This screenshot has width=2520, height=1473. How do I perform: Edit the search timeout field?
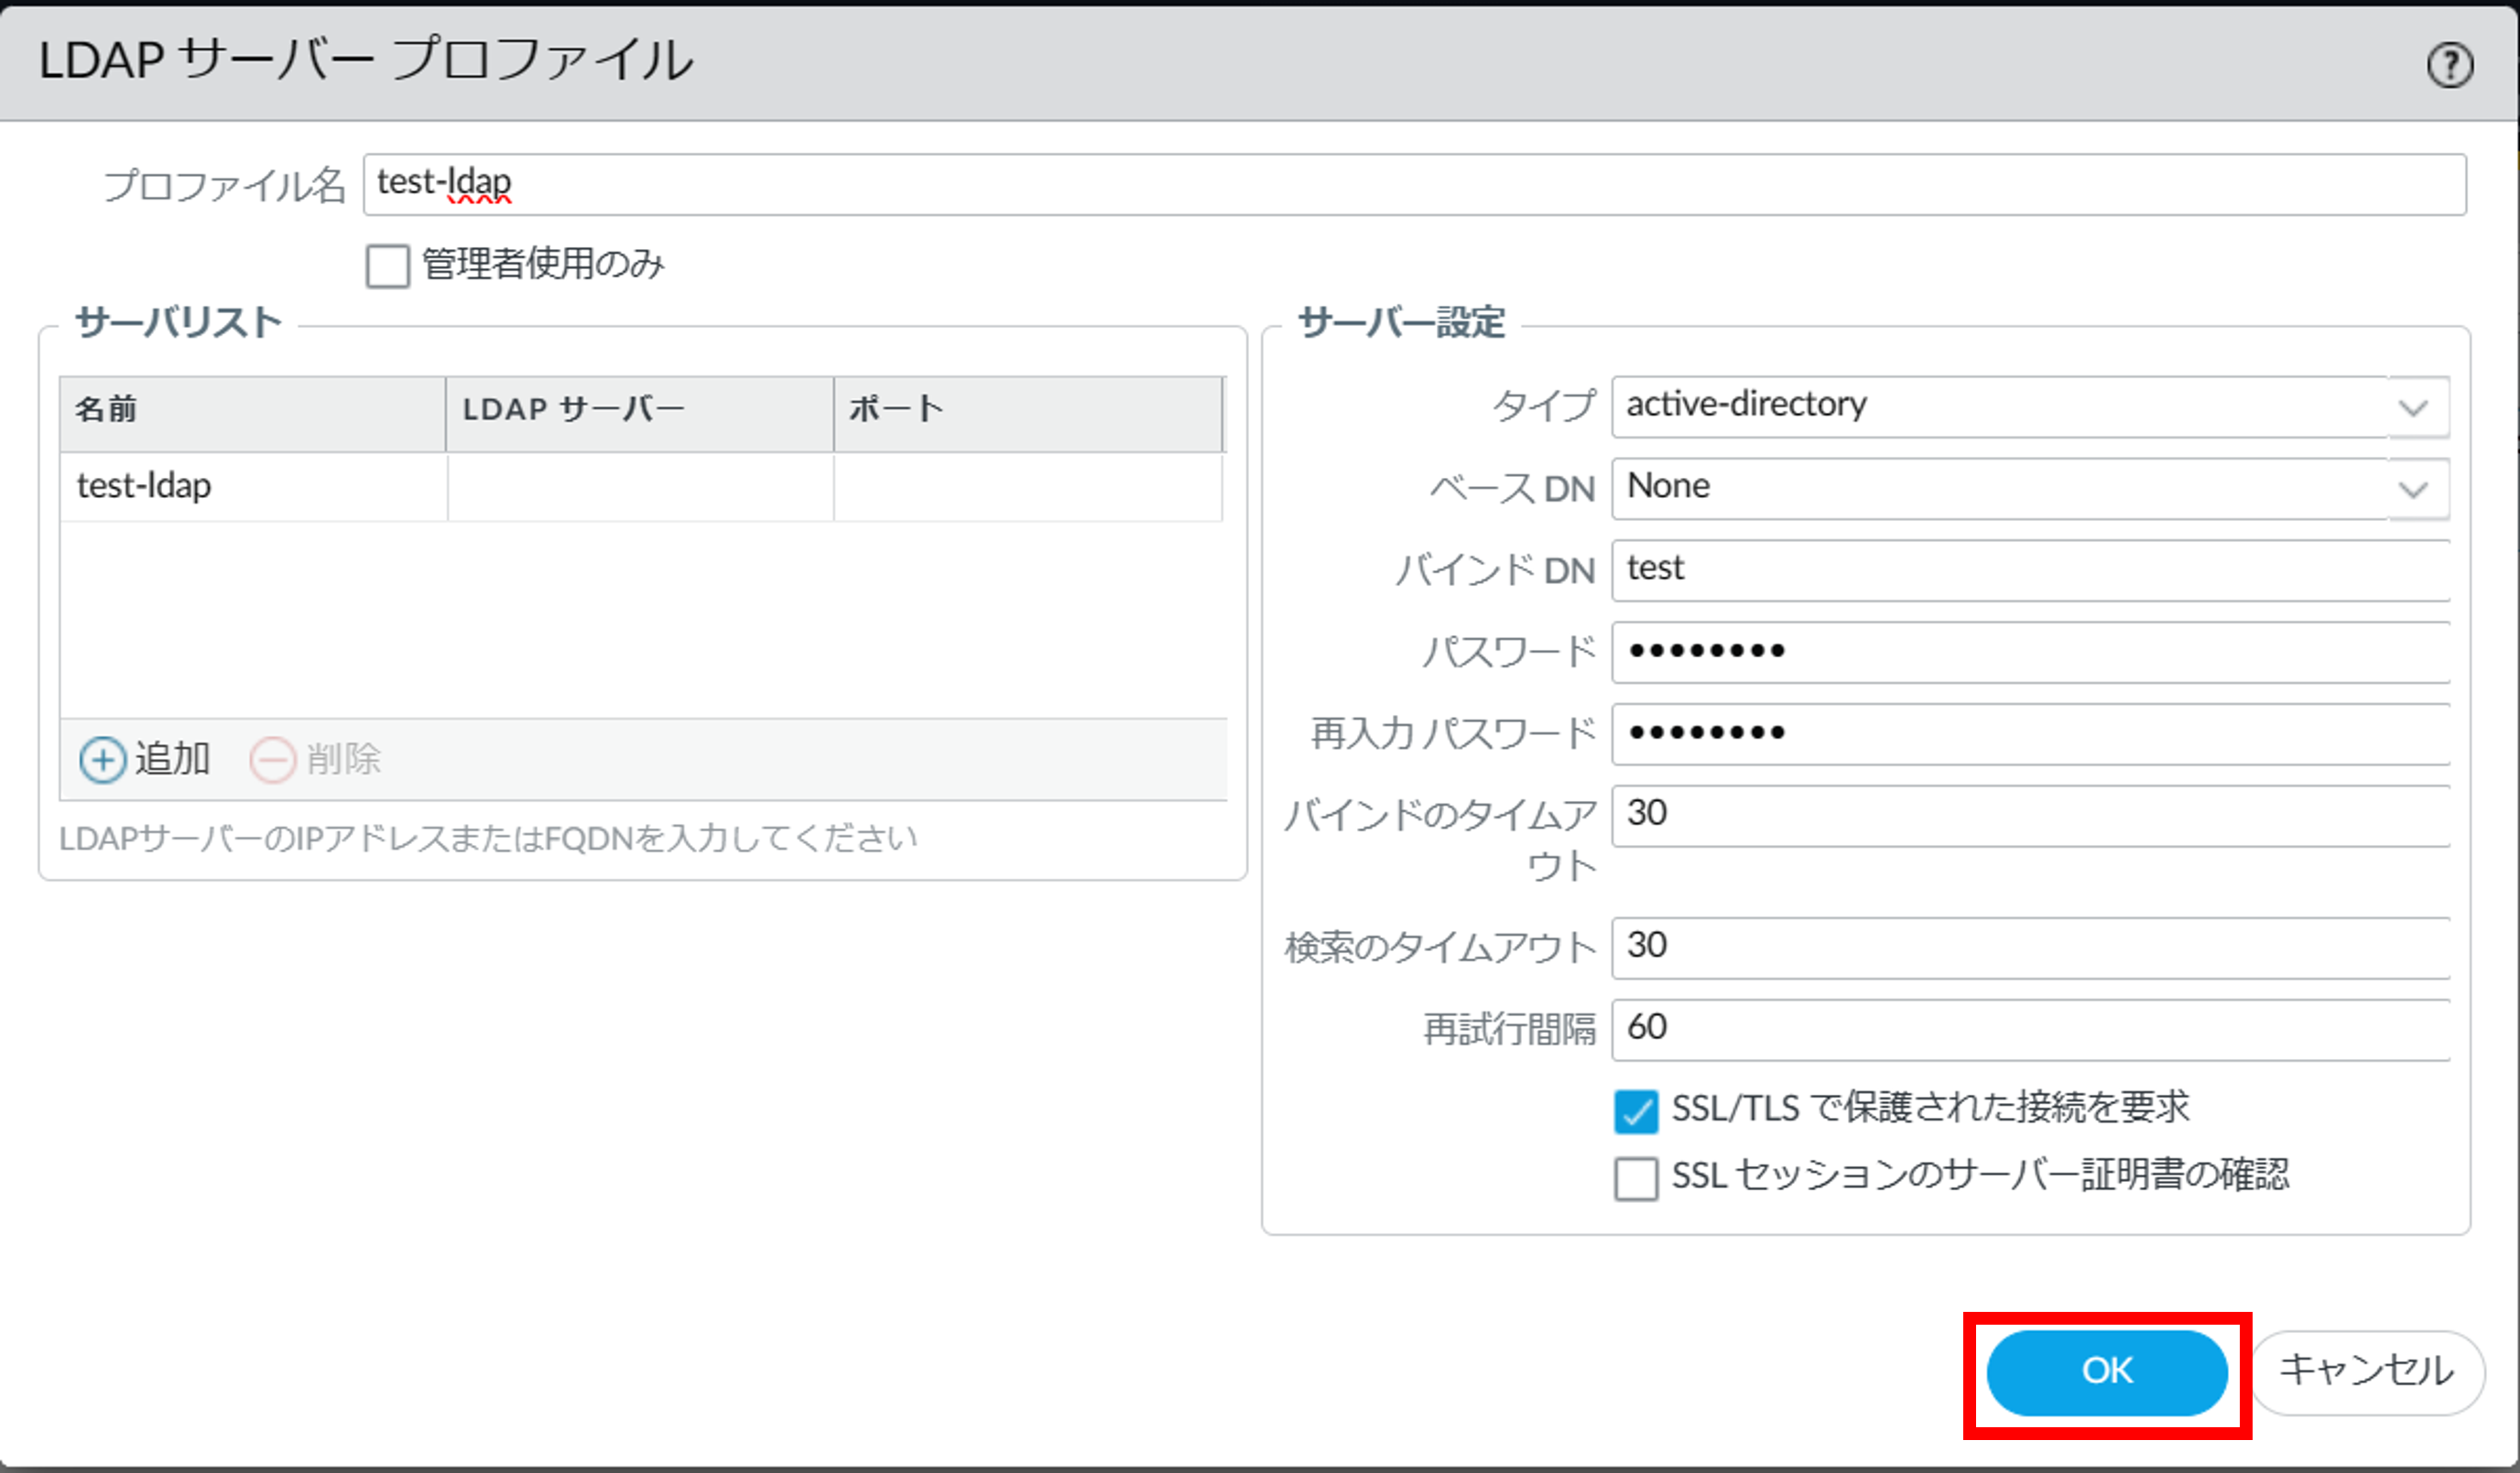pos(2030,947)
